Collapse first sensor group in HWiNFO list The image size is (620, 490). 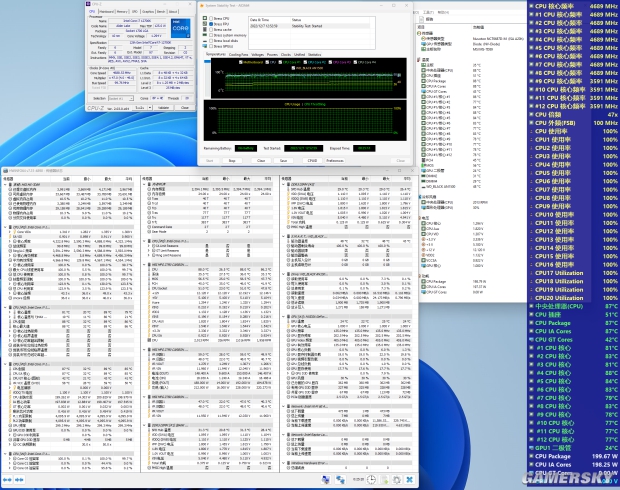(x=5, y=185)
